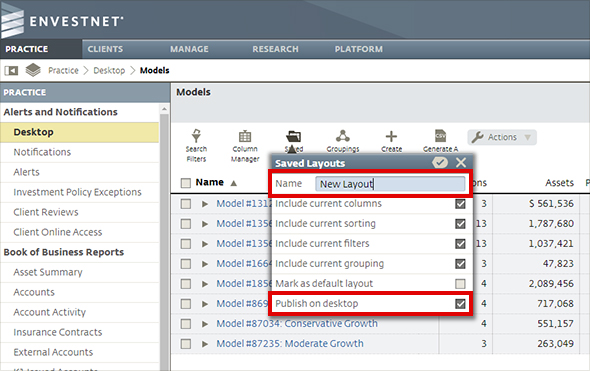Uncheck Include current grouping
Viewport: 590px width, 371px height.
click(x=460, y=264)
